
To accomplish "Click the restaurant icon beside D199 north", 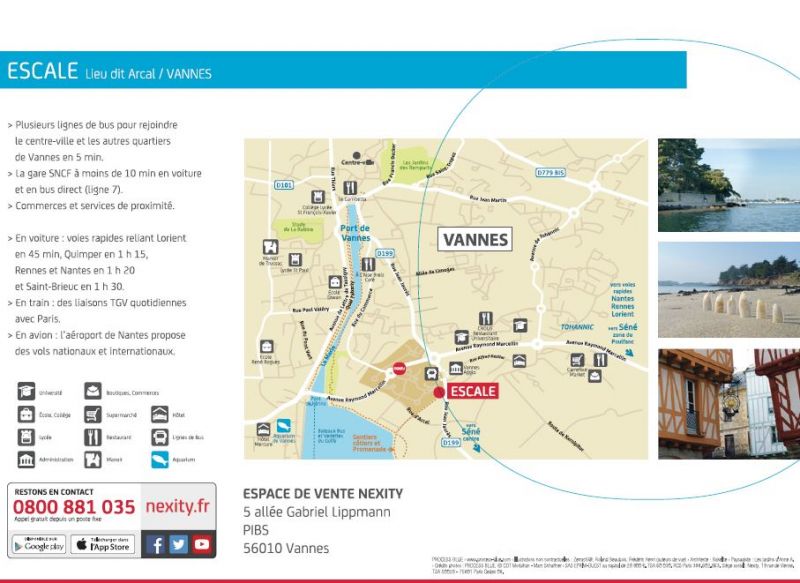I will pyautogui.click(x=368, y=264).
